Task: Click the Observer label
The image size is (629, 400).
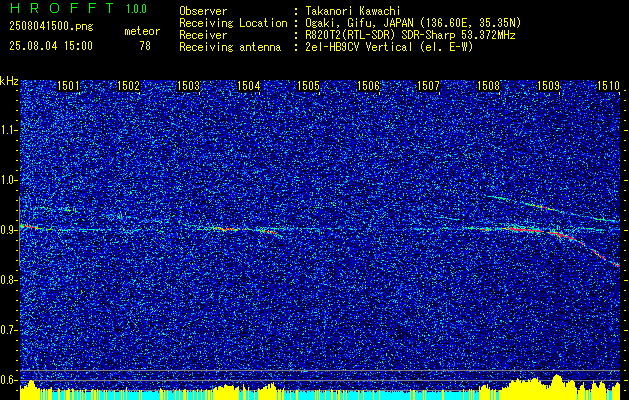Action: pos(203,11)
